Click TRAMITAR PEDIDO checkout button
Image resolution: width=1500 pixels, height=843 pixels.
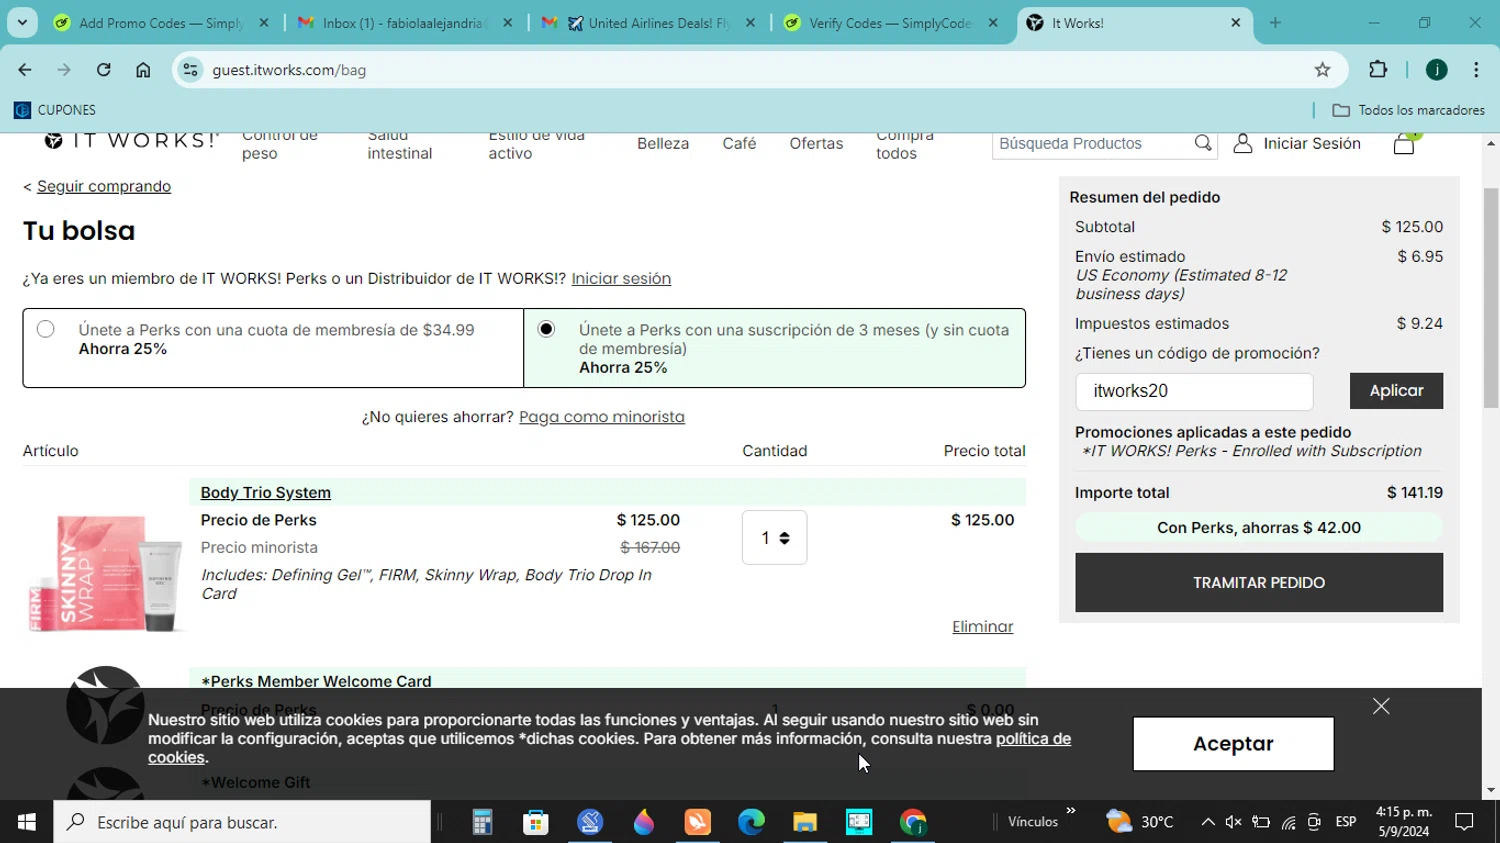coord(1259,582)
